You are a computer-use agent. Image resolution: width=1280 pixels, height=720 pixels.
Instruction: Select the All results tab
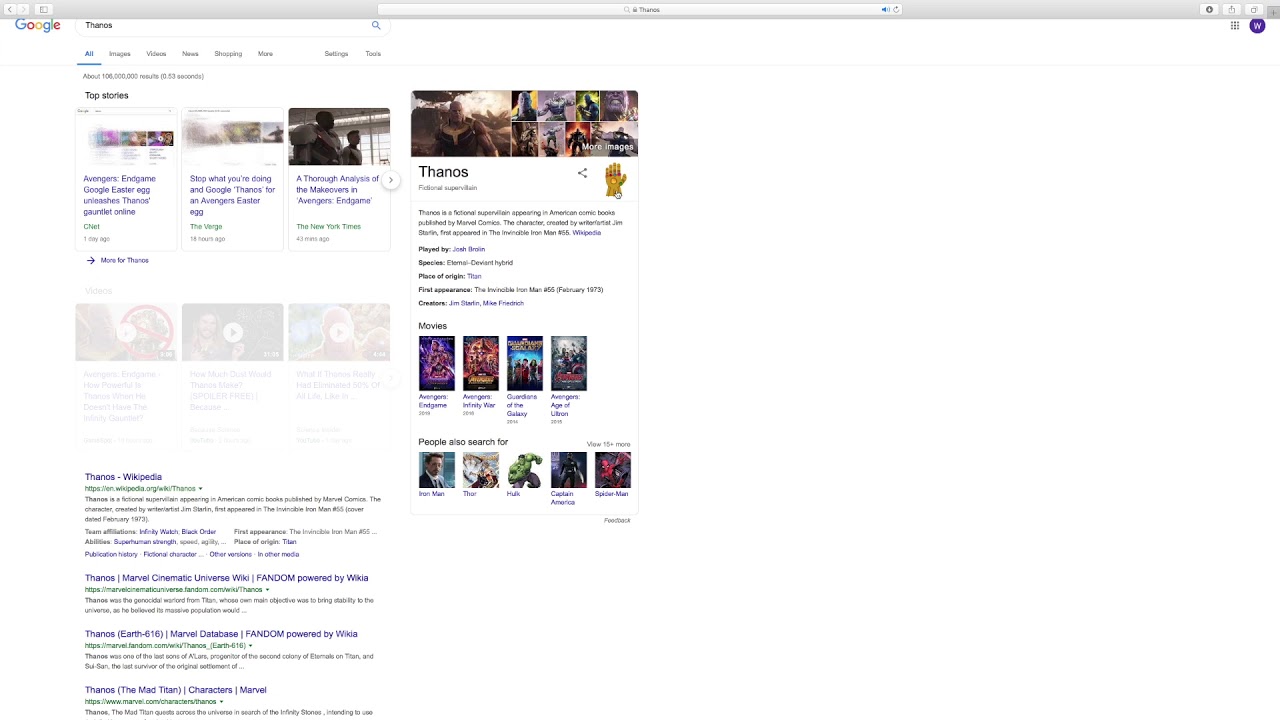[x=89, y=54]
